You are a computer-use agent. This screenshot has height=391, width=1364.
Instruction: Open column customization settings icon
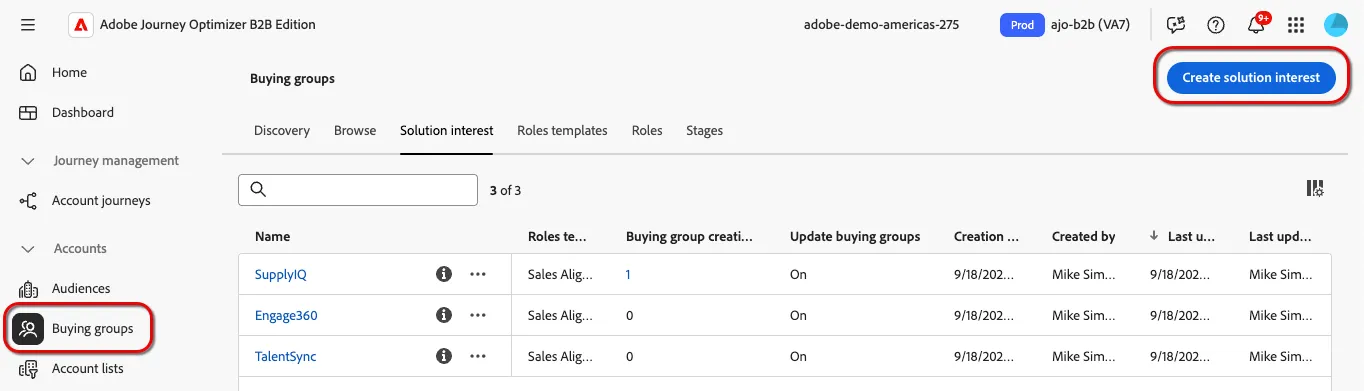pos(1315,189)
